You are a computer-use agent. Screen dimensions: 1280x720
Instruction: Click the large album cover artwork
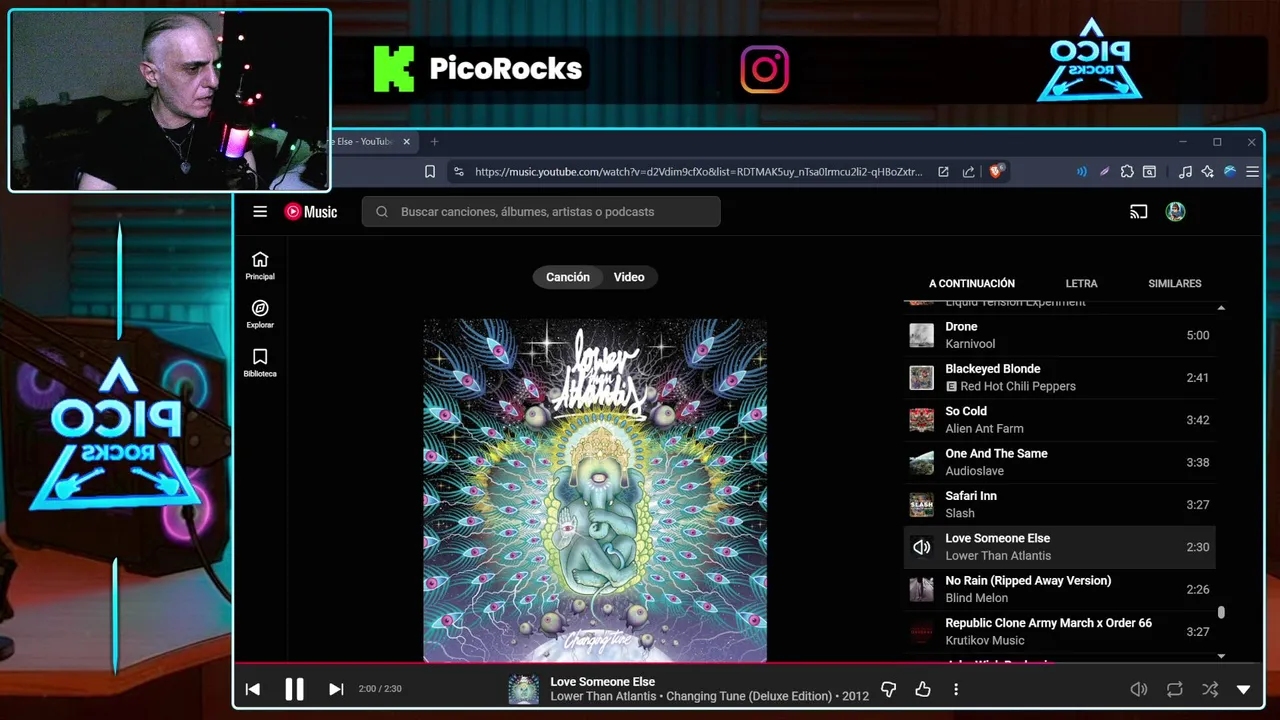(x=595, y=490)
